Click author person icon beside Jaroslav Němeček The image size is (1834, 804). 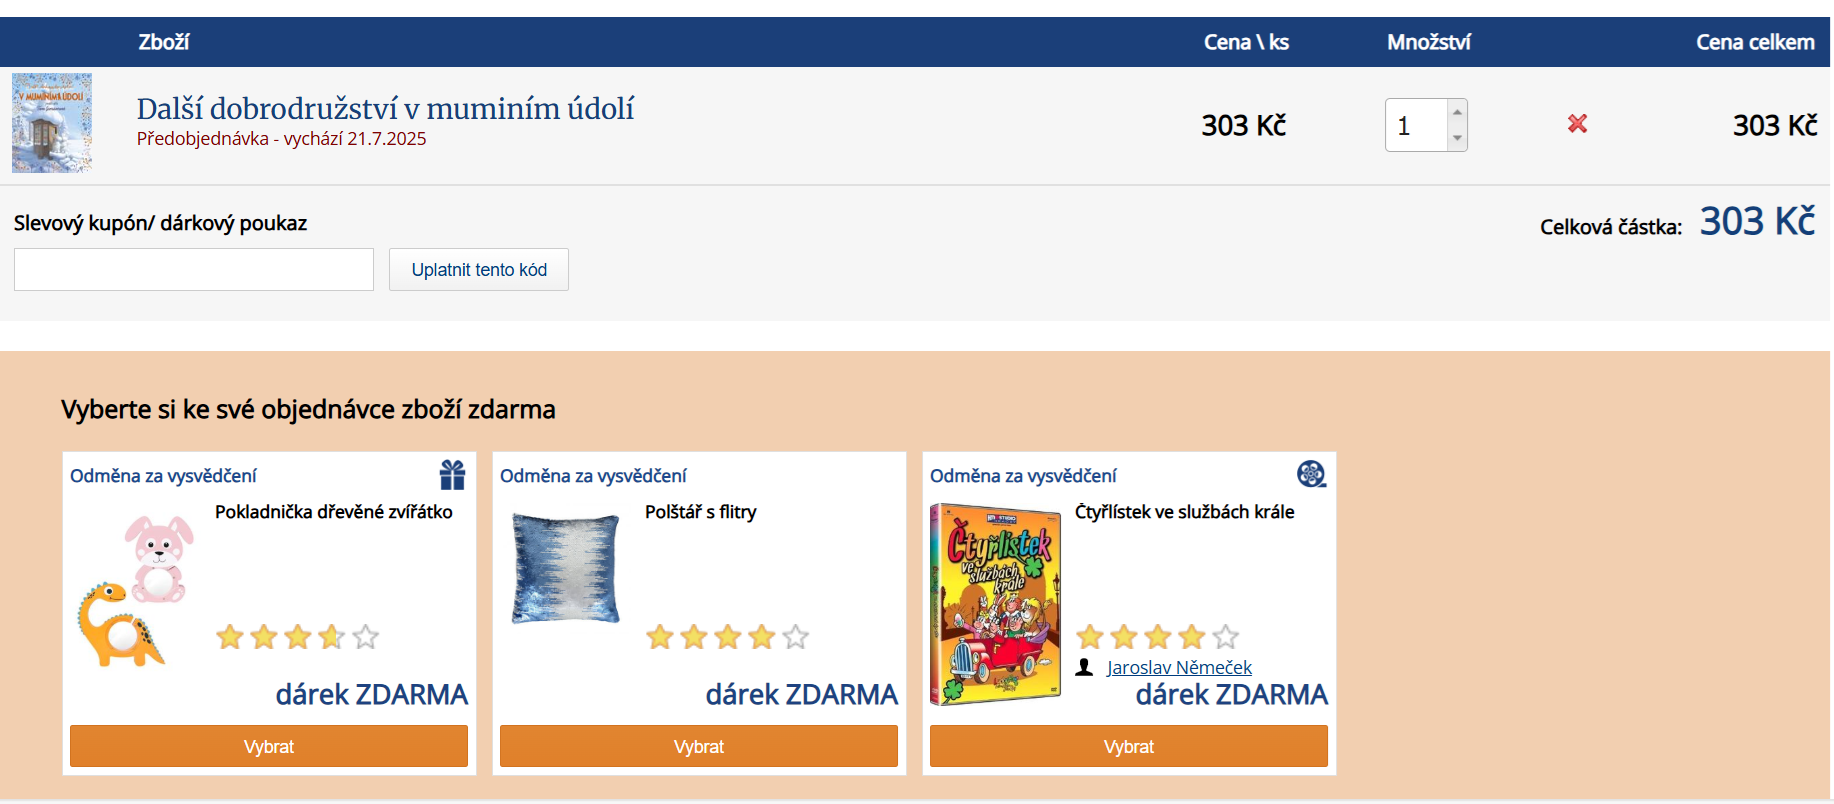pos(1084,667)
